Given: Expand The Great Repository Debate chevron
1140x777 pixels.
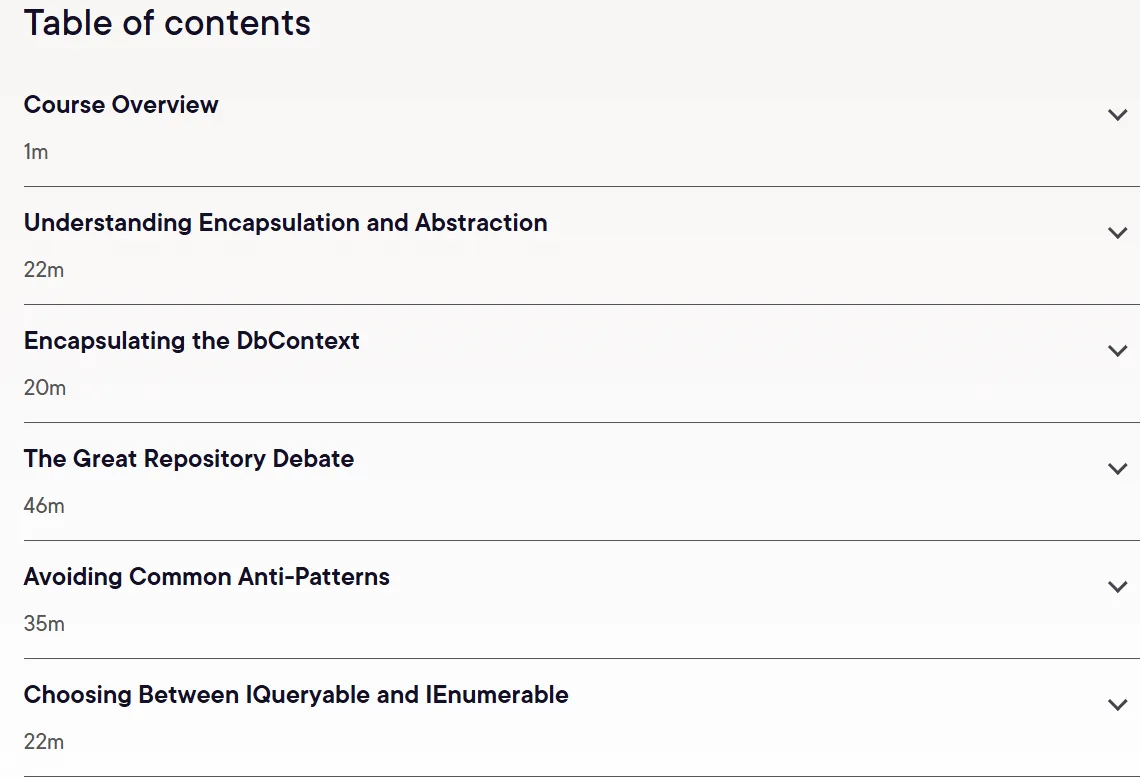Looking at the screenshot, I should point(1117,469).
